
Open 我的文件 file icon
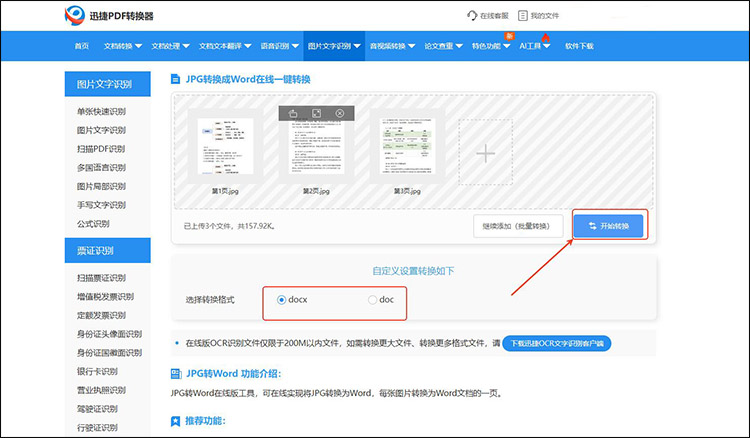point(523,16)
